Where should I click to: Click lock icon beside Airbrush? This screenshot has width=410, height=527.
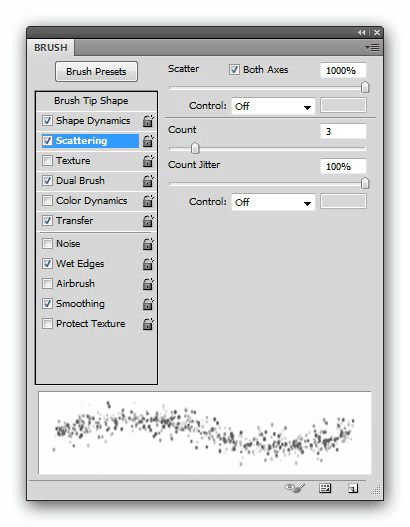coord(148,284)
